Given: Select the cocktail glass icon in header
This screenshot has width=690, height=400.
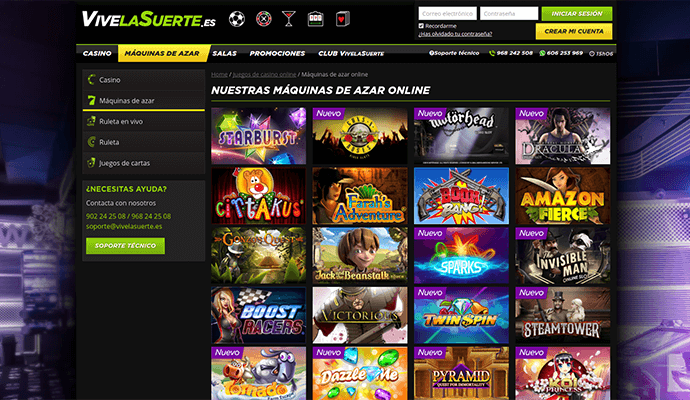Looking at the screenshot, I should pyautogui.click(x=289, y=19).
